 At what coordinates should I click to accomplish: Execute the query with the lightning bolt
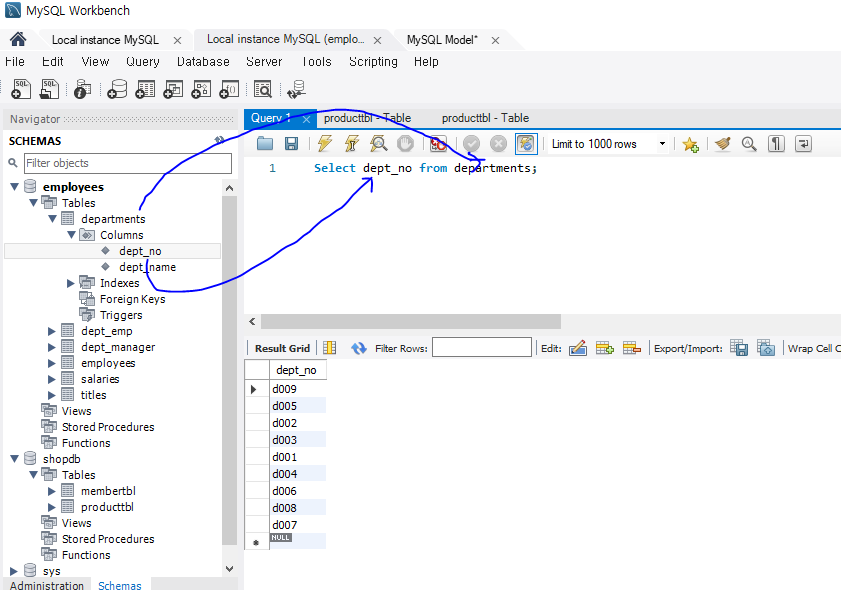click(324, 144)
